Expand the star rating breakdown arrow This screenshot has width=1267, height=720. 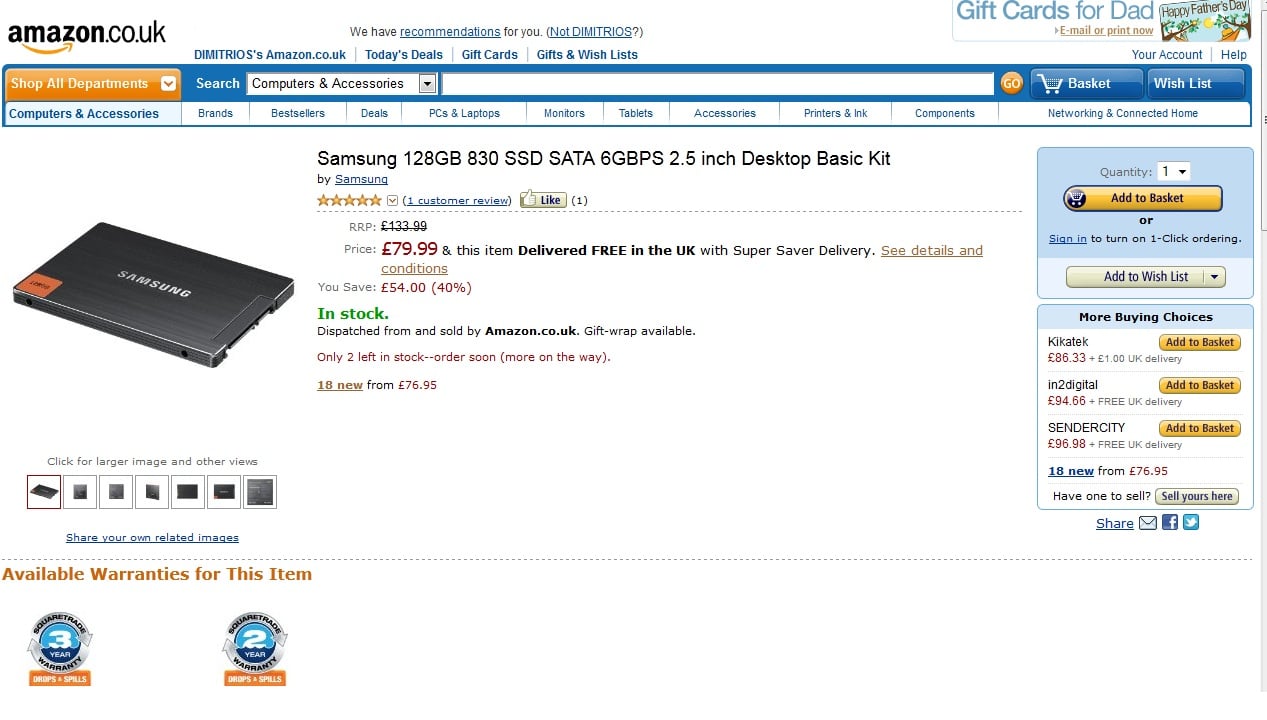click(393, 201)
